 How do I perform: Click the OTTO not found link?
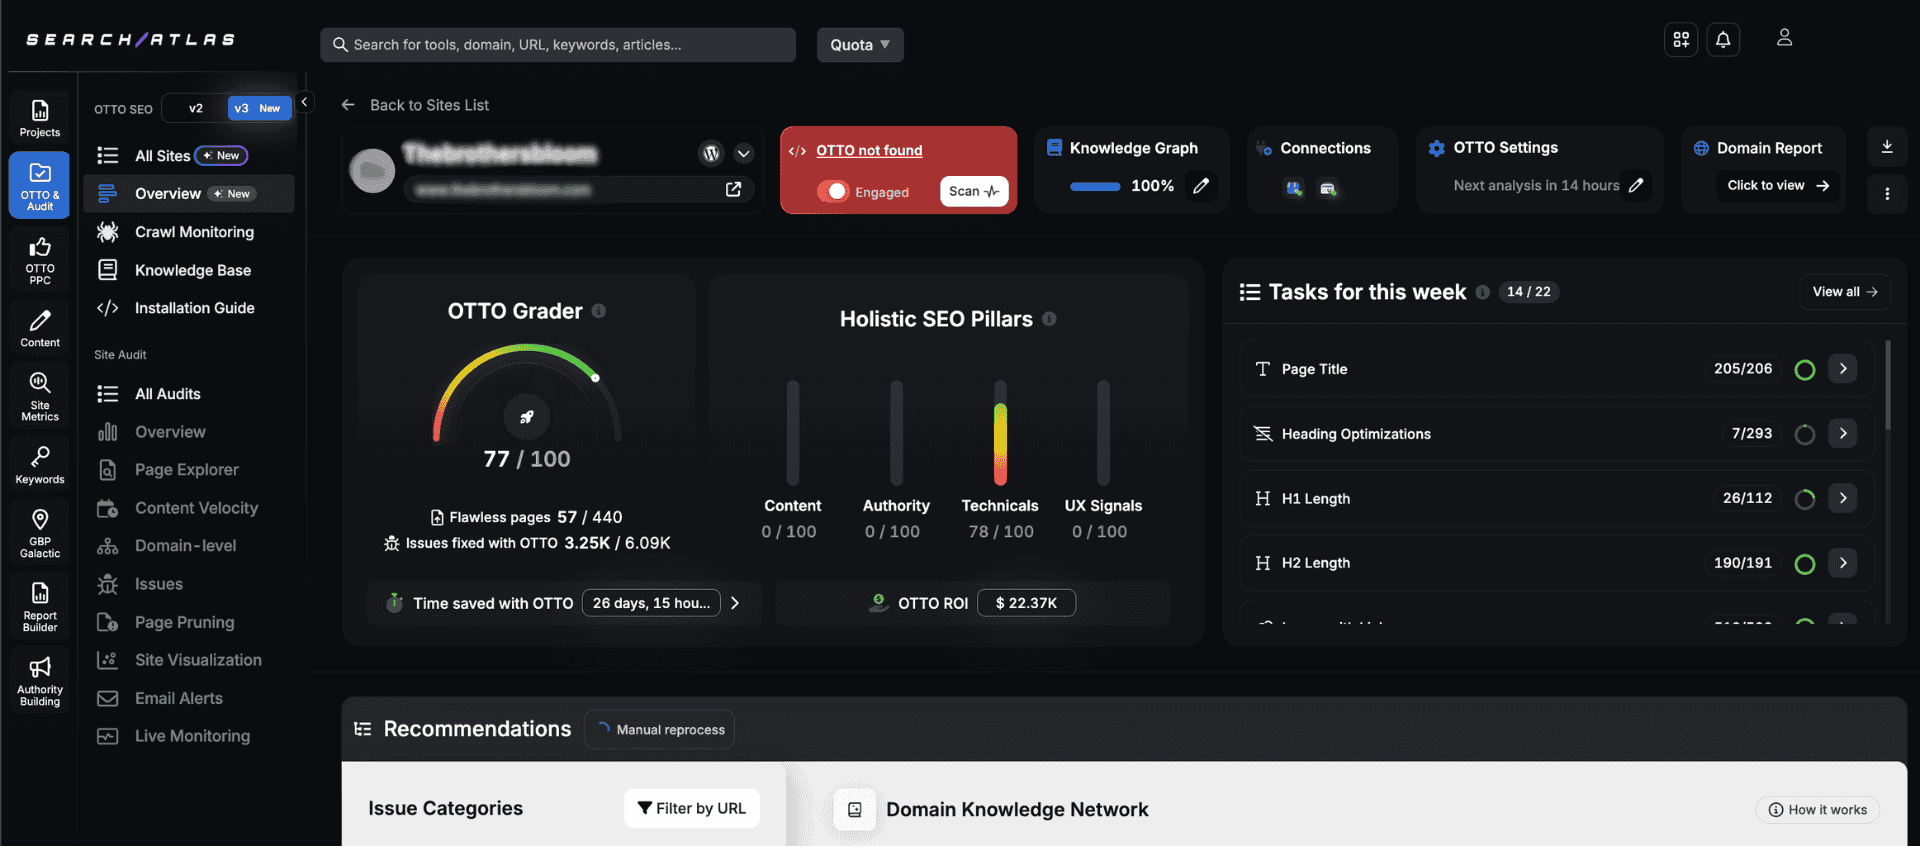point(869,151)
